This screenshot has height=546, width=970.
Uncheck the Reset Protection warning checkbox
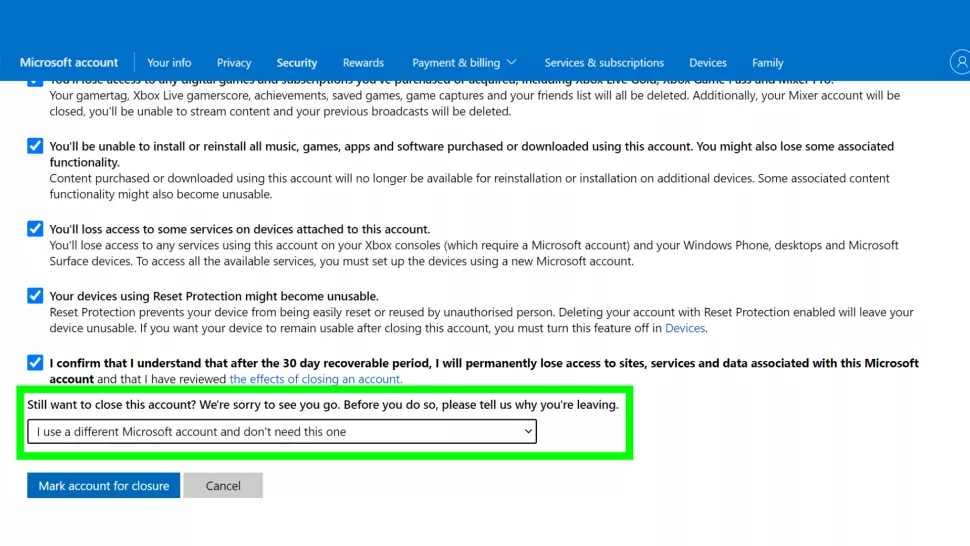click(35, 296)
